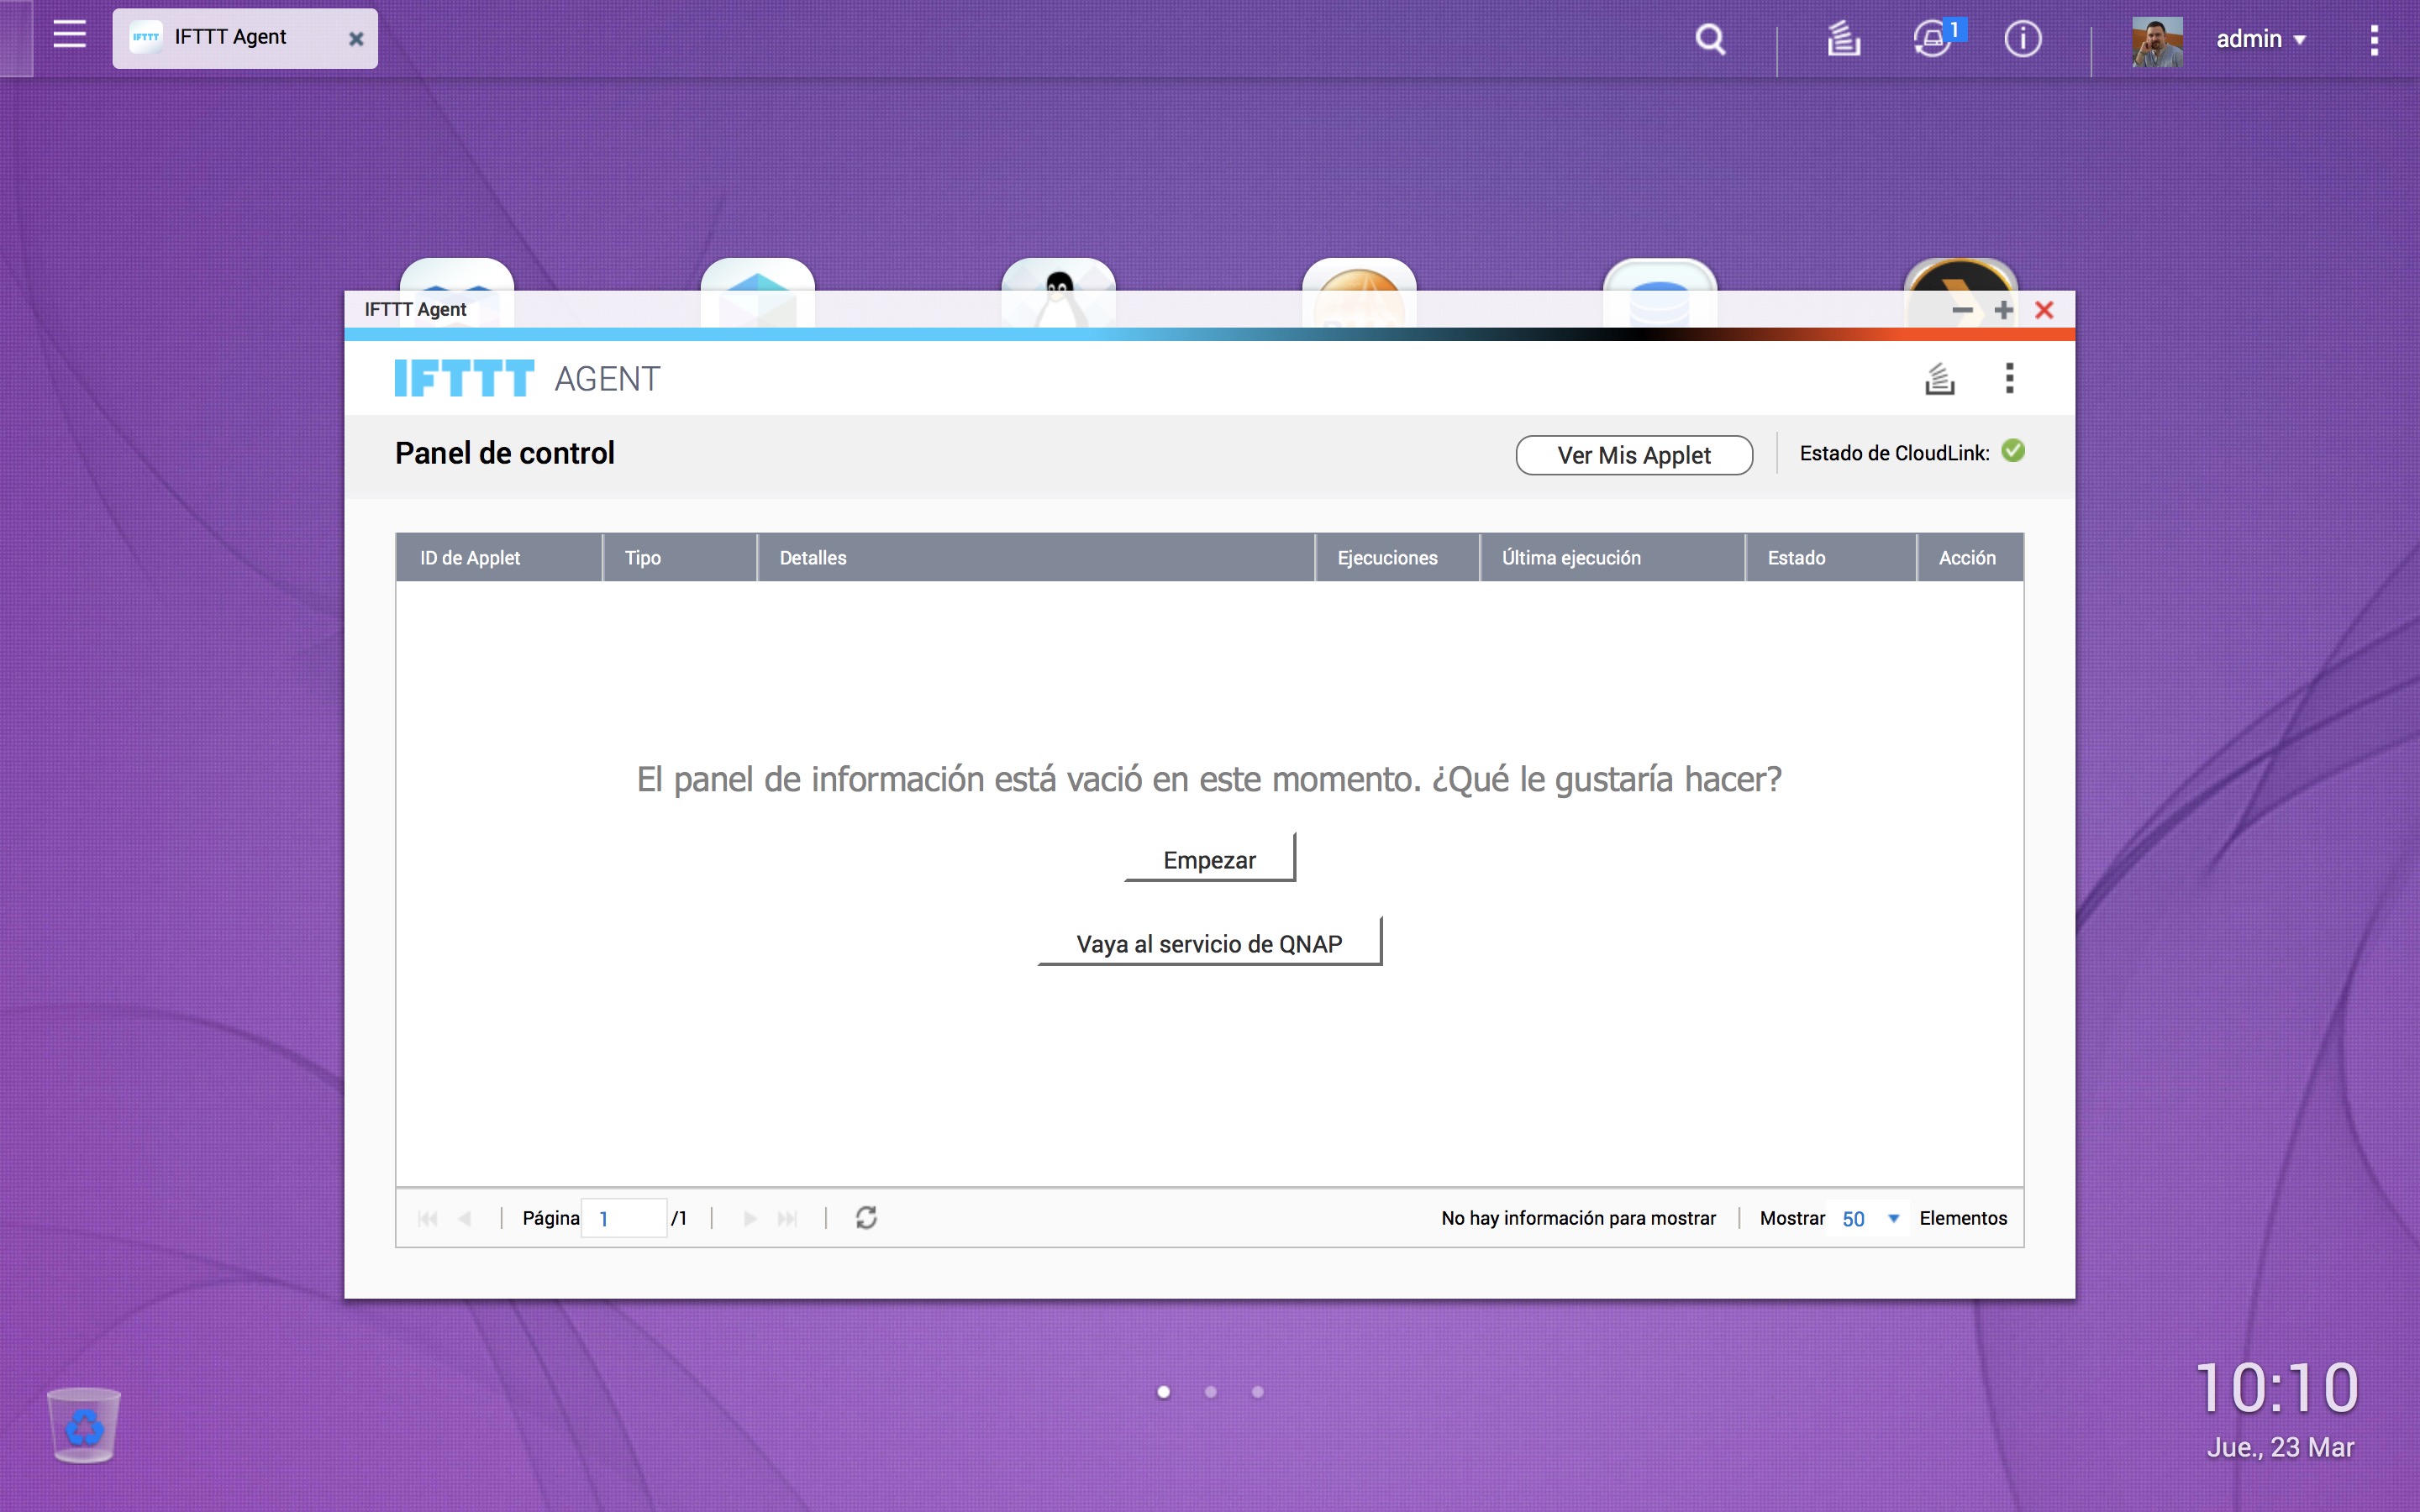Open the QTS main hamburger menu
Image resolution: width=2420 pixels, height=1512 pixels.
[69, 35]
